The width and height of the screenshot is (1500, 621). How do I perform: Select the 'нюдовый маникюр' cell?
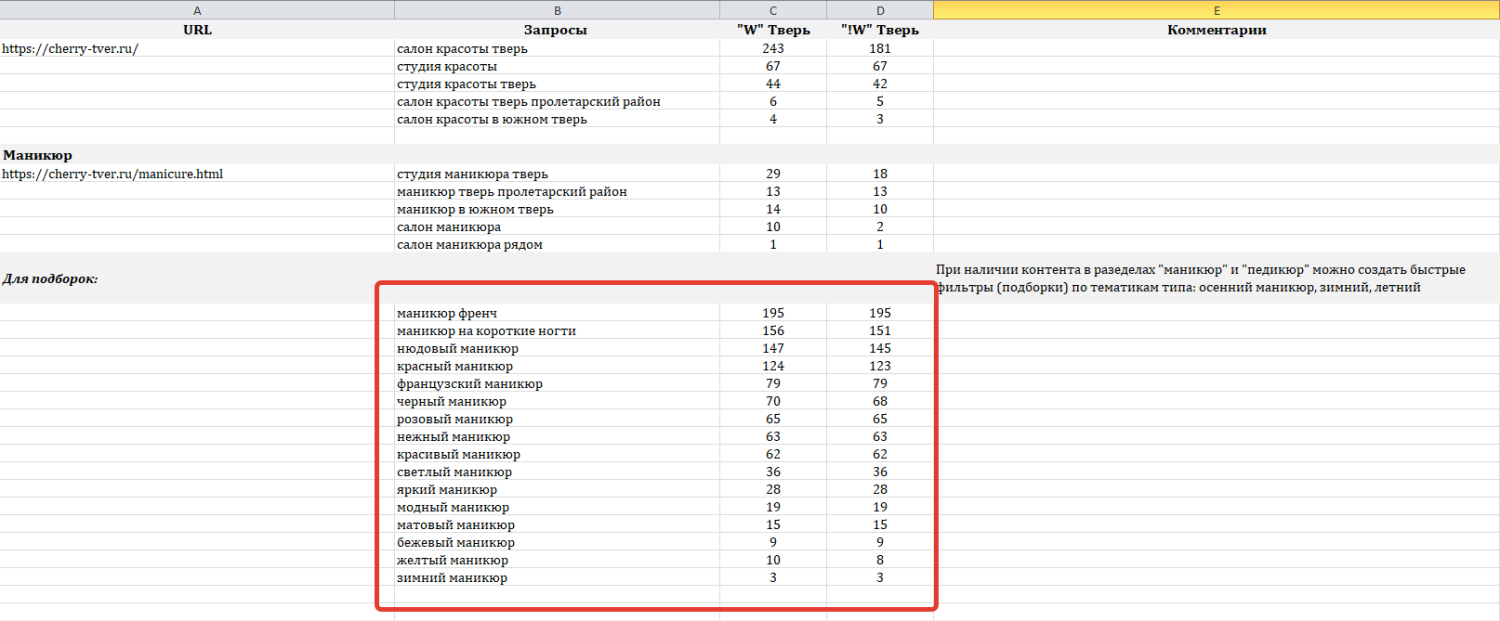457,348
